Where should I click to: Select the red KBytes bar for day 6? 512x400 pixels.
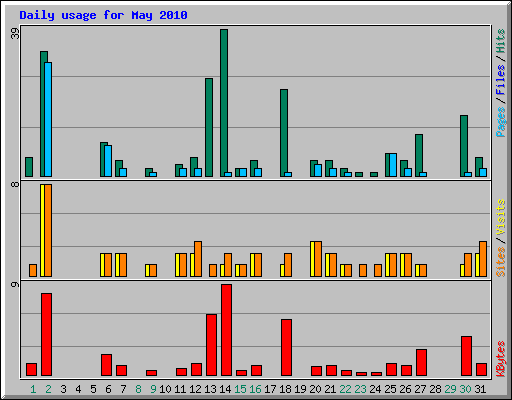(x=106, y=365)
